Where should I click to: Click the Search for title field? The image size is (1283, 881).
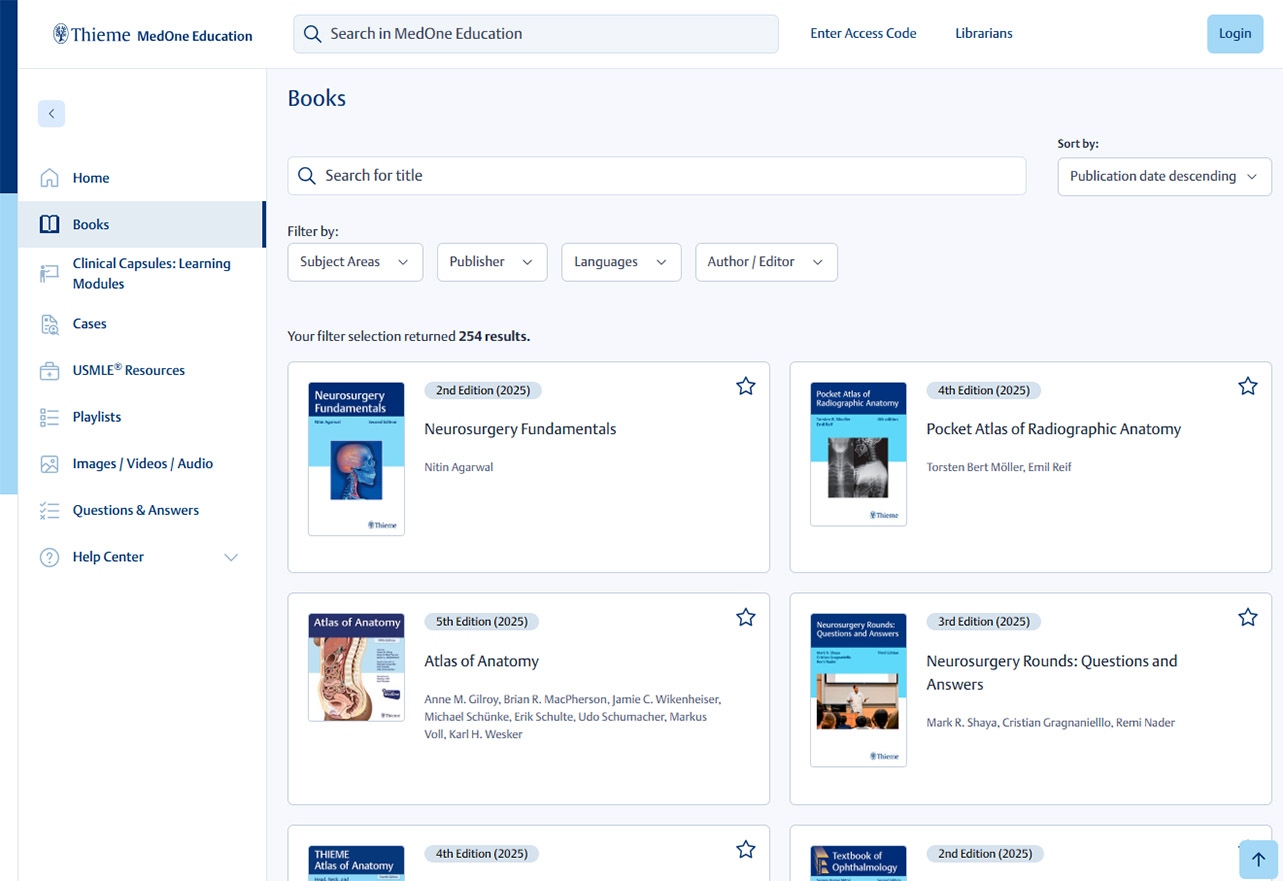point(656,176)
